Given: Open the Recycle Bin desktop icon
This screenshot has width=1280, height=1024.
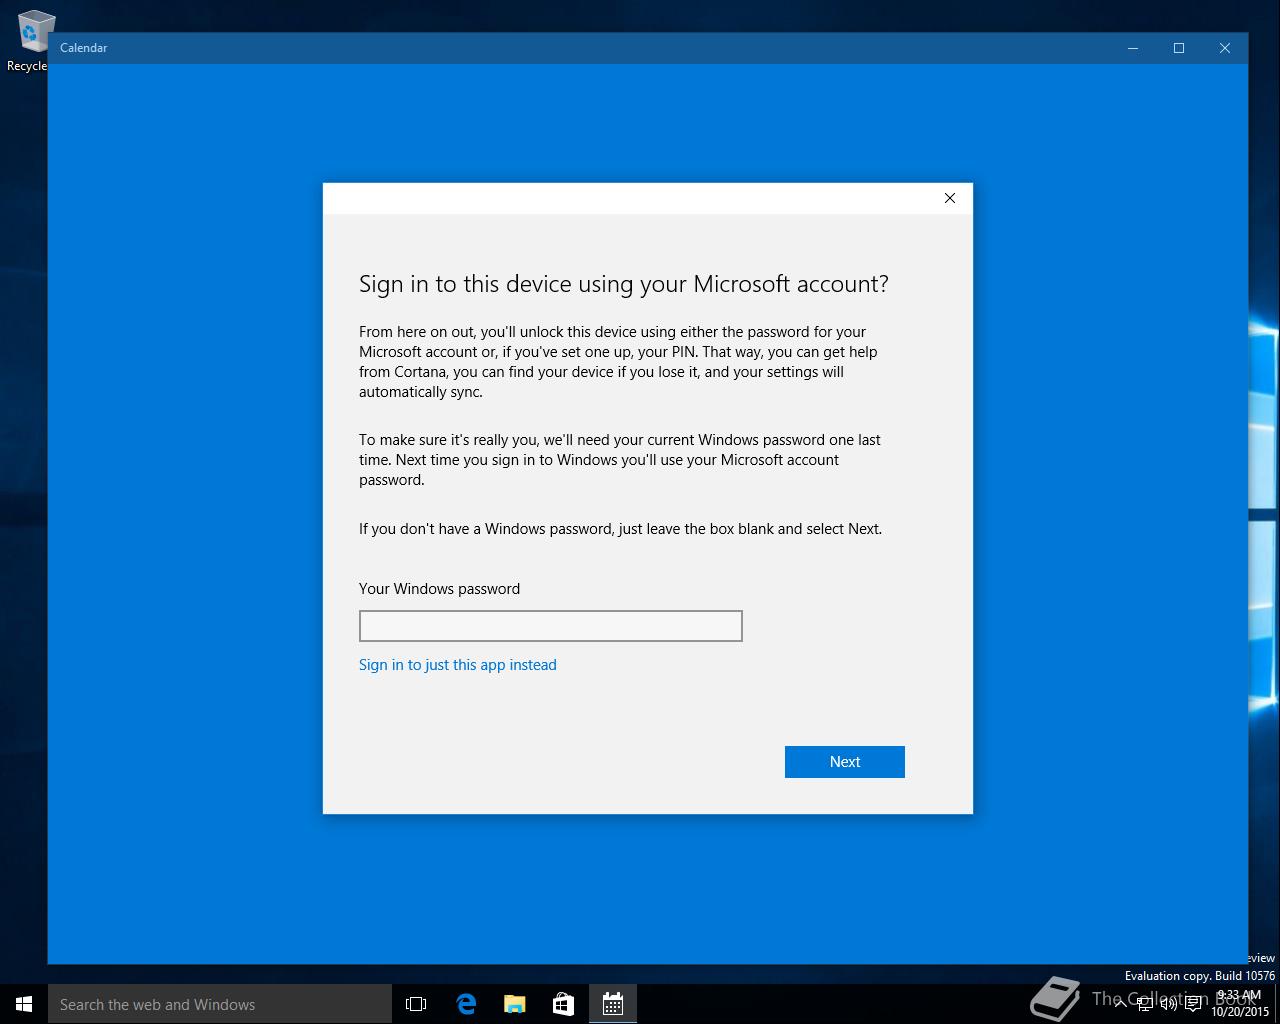Looking at the screenshot, I should pyautogui.click(x=30, y=40).
